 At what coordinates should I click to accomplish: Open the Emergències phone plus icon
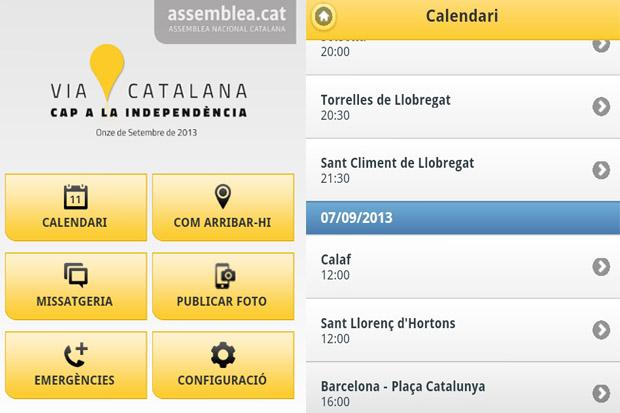click(76, 355)
